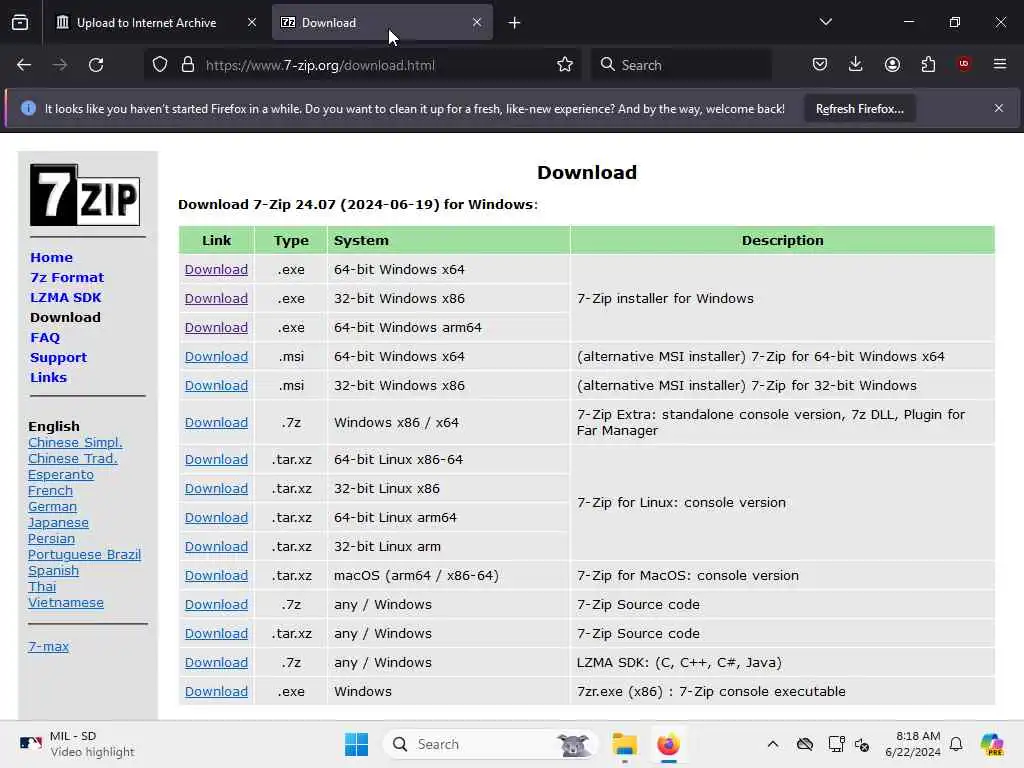Download 7zr.exe console executable
The image size is (1024, 768).
216,692
